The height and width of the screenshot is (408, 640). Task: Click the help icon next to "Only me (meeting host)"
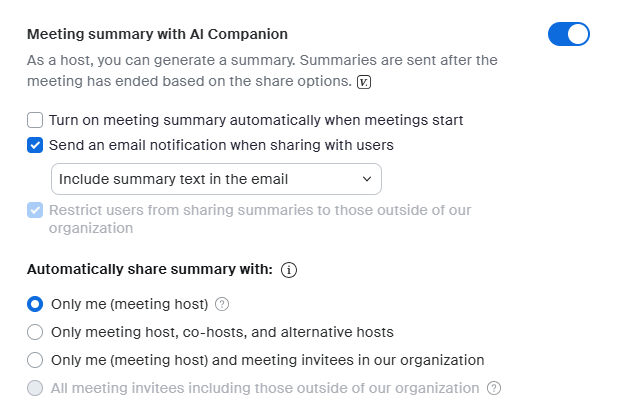coord(223,304)
